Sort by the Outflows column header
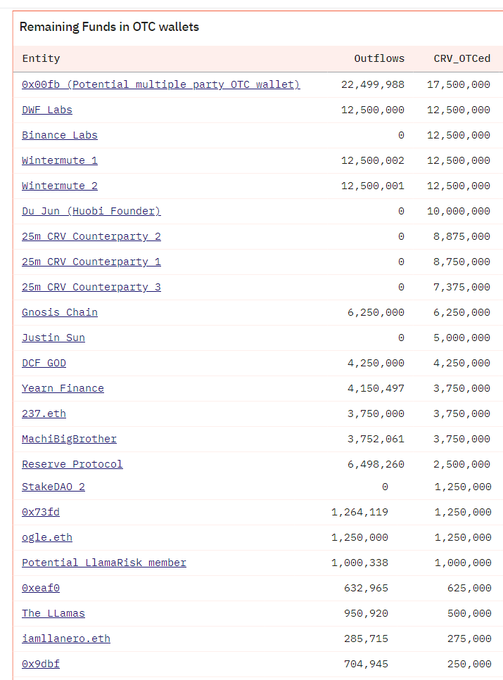The image size is (503, 680). coord(379,59)
